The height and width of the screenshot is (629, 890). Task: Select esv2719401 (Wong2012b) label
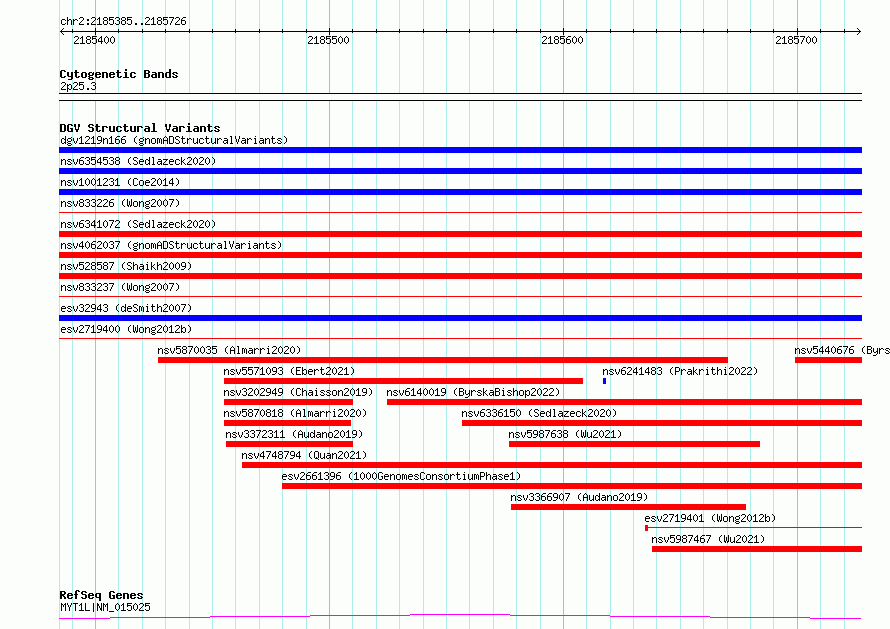tap(710, 518)
